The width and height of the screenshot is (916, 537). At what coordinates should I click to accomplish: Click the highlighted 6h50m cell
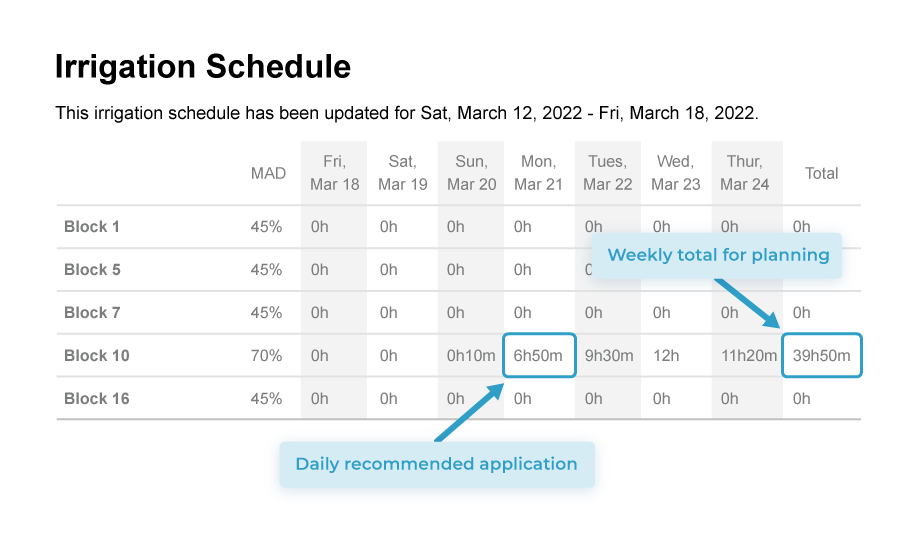[x=539, y=356]
